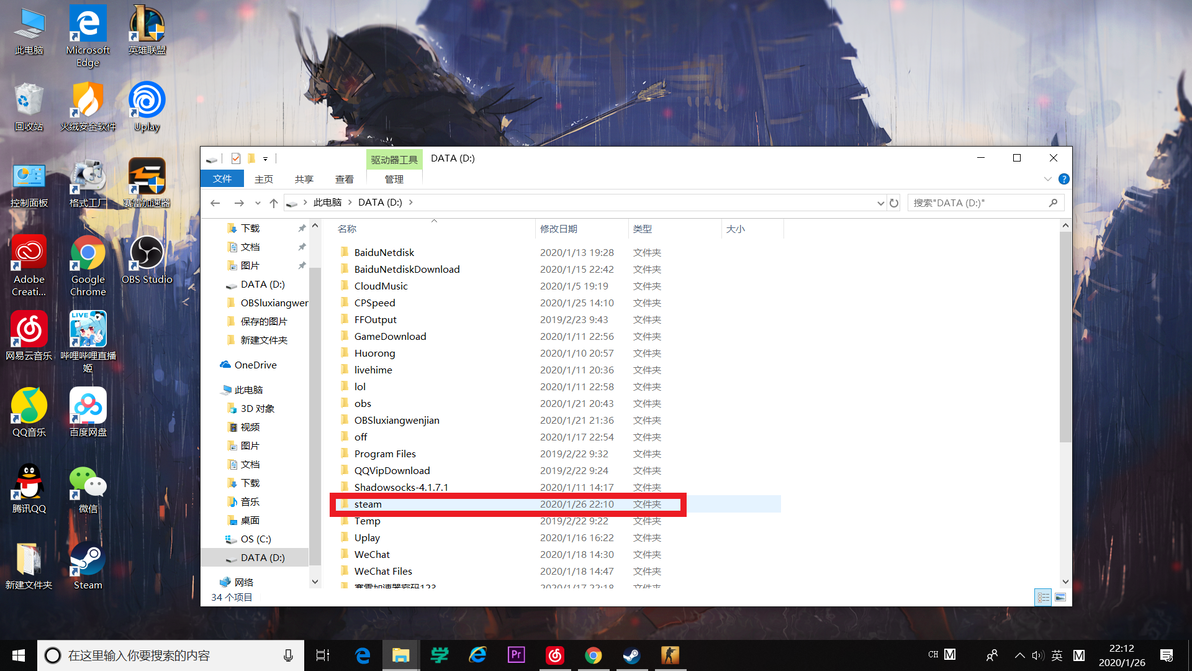
Task: Select the 此电脑 desktop icon
Action: (x=29, y=30)
